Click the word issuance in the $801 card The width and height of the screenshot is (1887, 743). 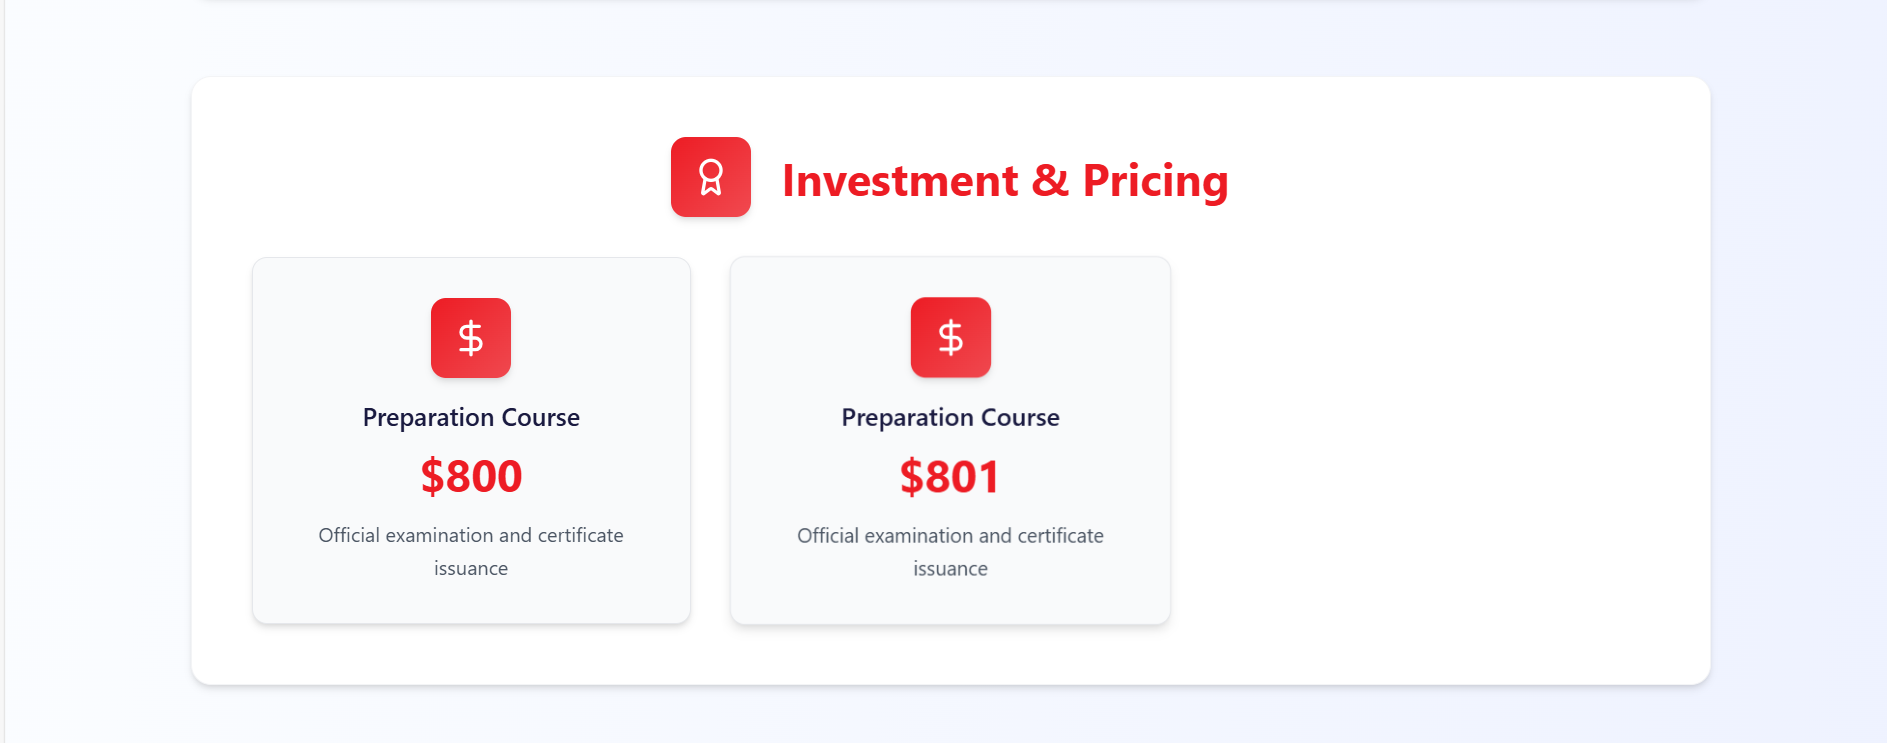tap(950, 569)
